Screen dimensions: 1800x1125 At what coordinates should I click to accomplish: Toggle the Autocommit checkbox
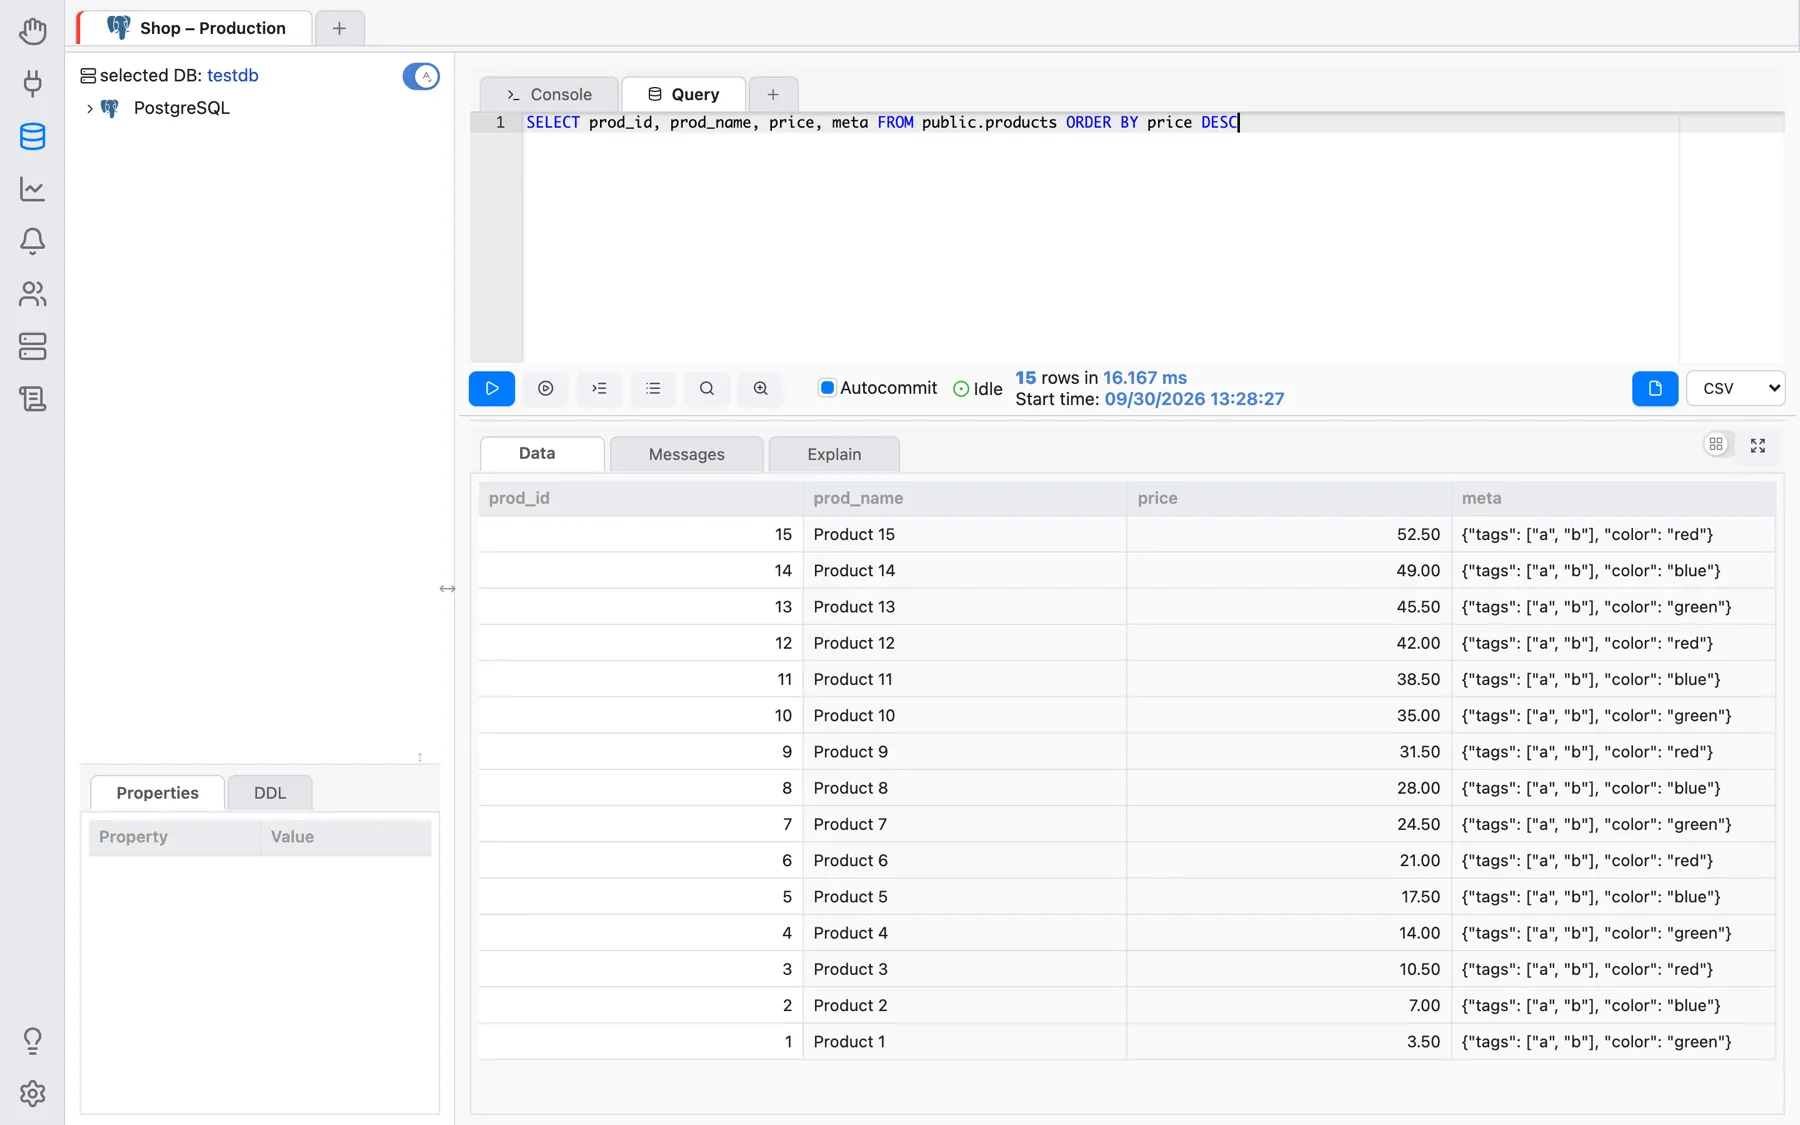(x=827, y=388)
